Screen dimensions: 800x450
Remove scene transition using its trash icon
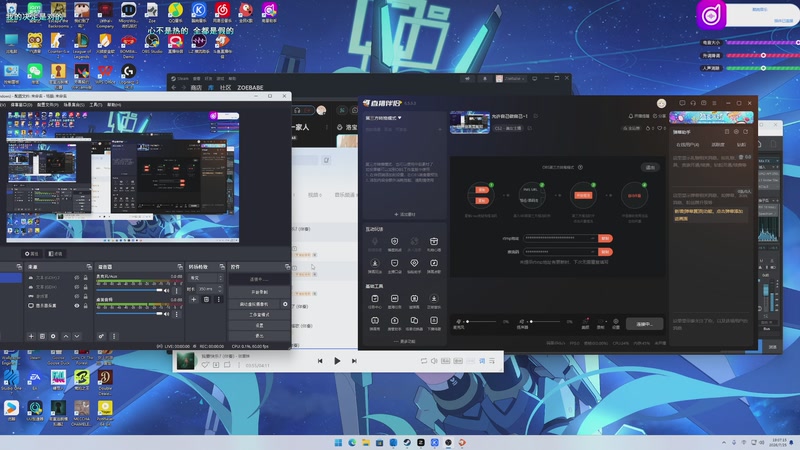click(x=206, y=299)
